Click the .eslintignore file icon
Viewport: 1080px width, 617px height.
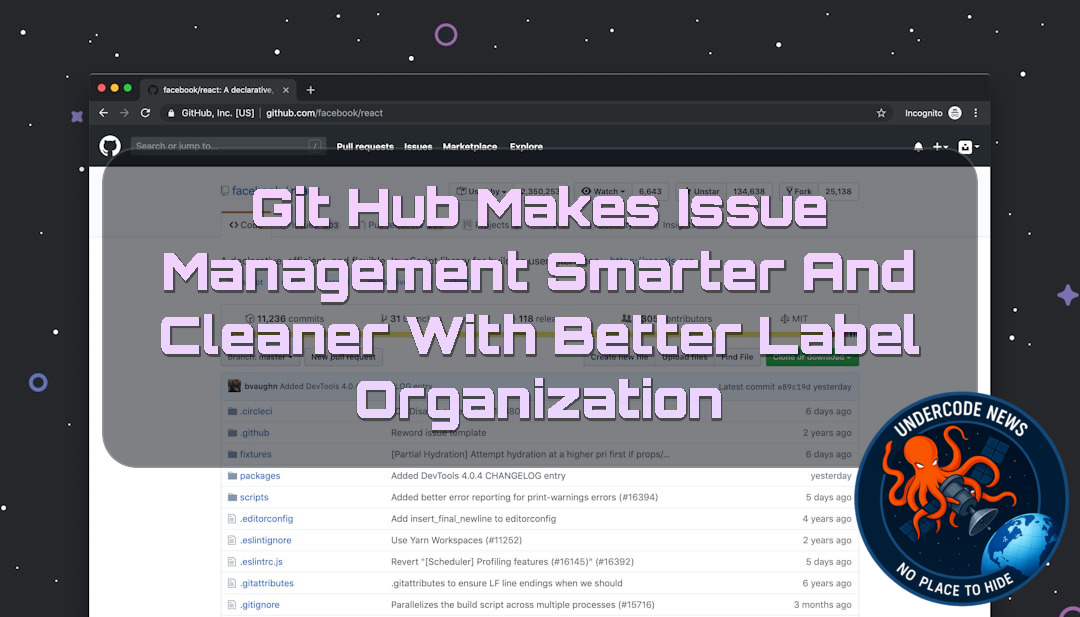click(x=232, y=541)
